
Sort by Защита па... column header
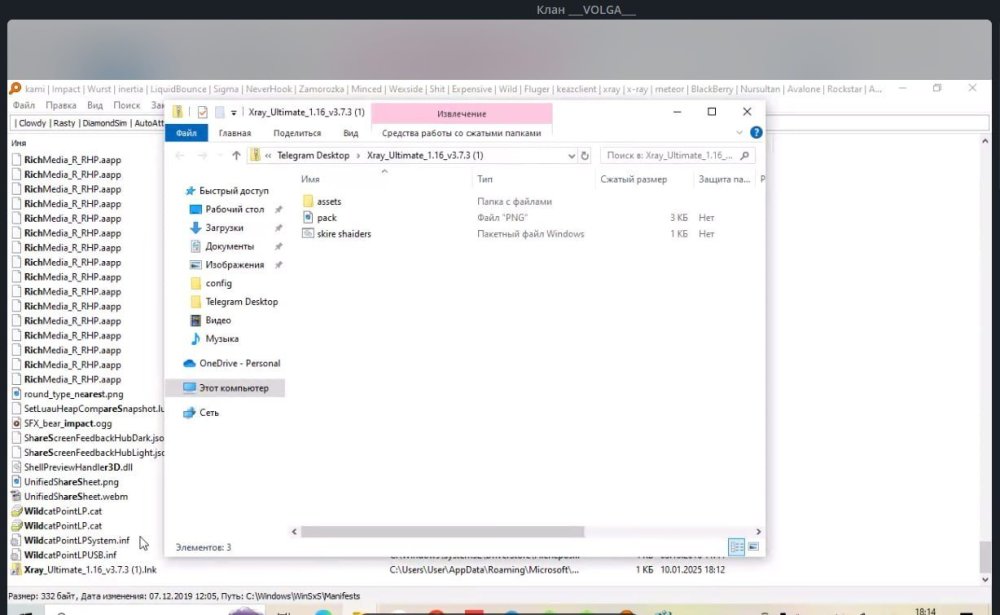724,179
